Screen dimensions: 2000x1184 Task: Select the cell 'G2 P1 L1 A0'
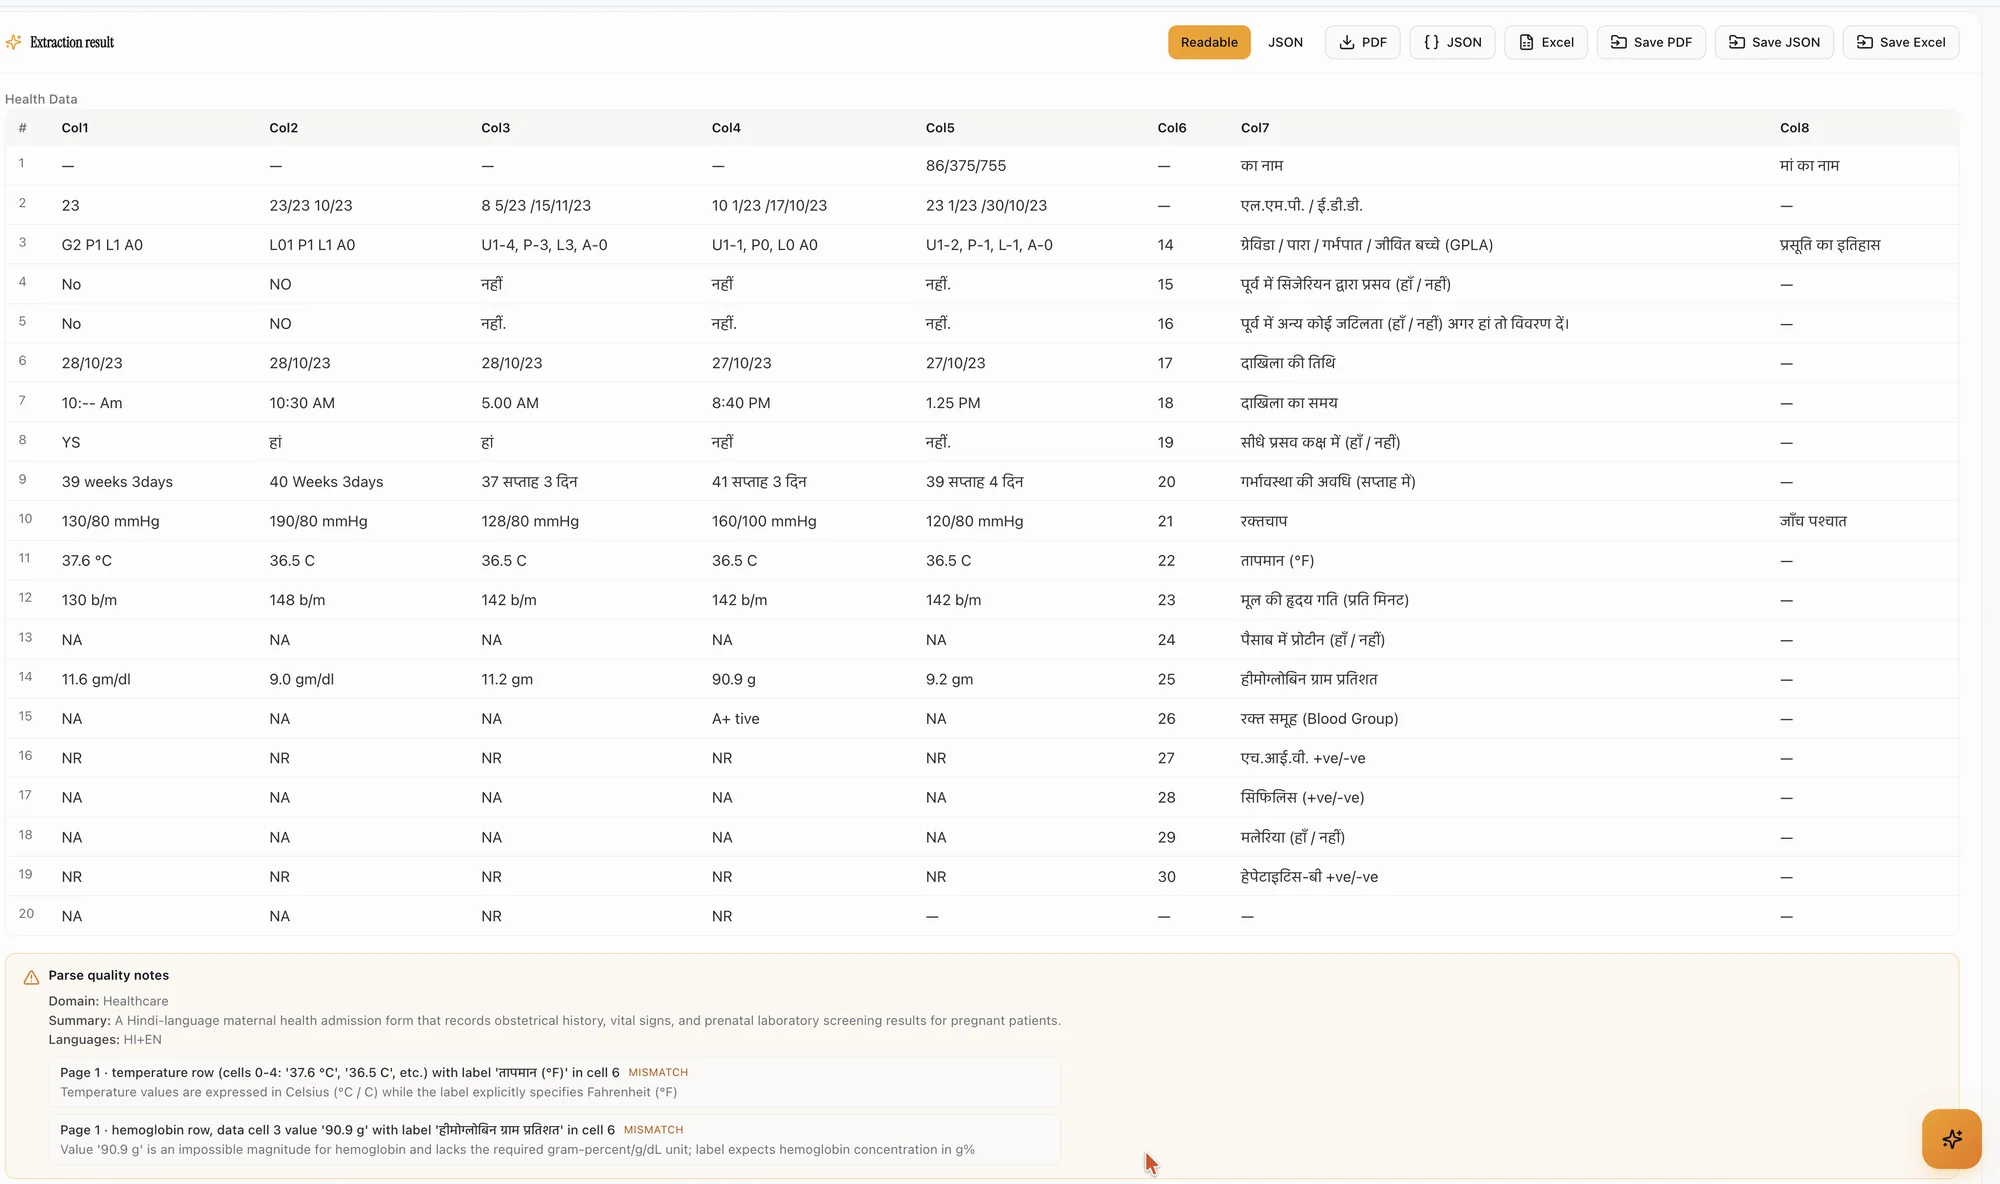102,245
